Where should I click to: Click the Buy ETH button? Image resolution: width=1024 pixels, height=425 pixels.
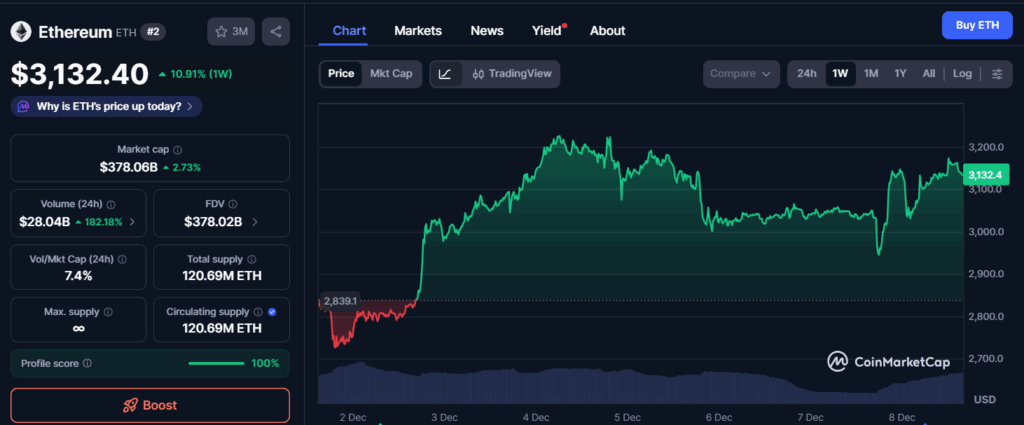pyautogui.click(x=977, y=24)
